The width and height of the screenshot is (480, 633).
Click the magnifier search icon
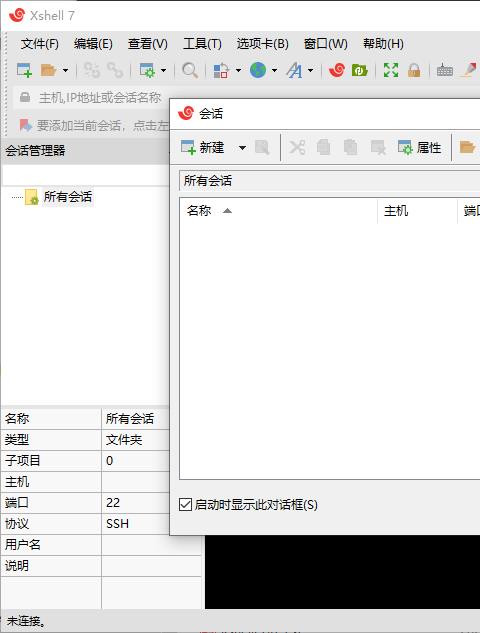click(190, 70)
